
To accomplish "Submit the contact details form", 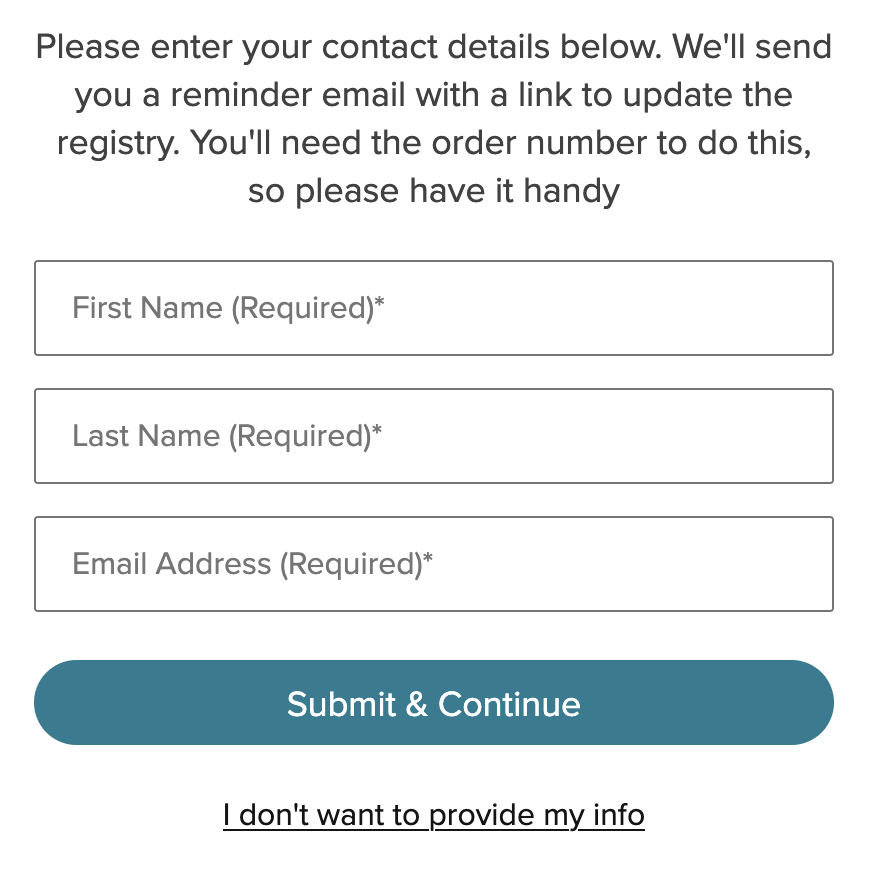I will click(x=434, y=703).
